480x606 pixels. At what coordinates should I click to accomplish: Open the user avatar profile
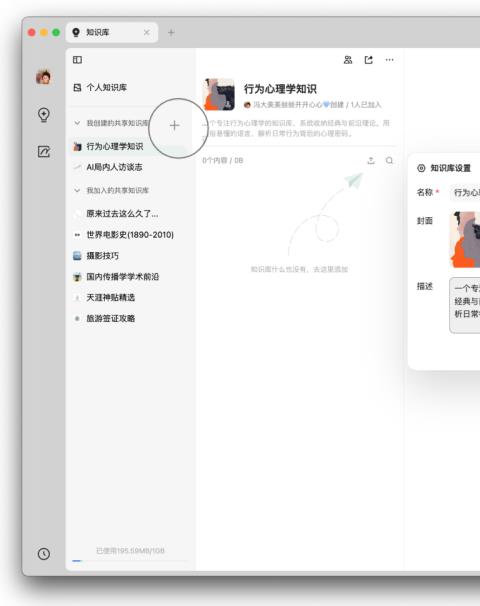44,77
